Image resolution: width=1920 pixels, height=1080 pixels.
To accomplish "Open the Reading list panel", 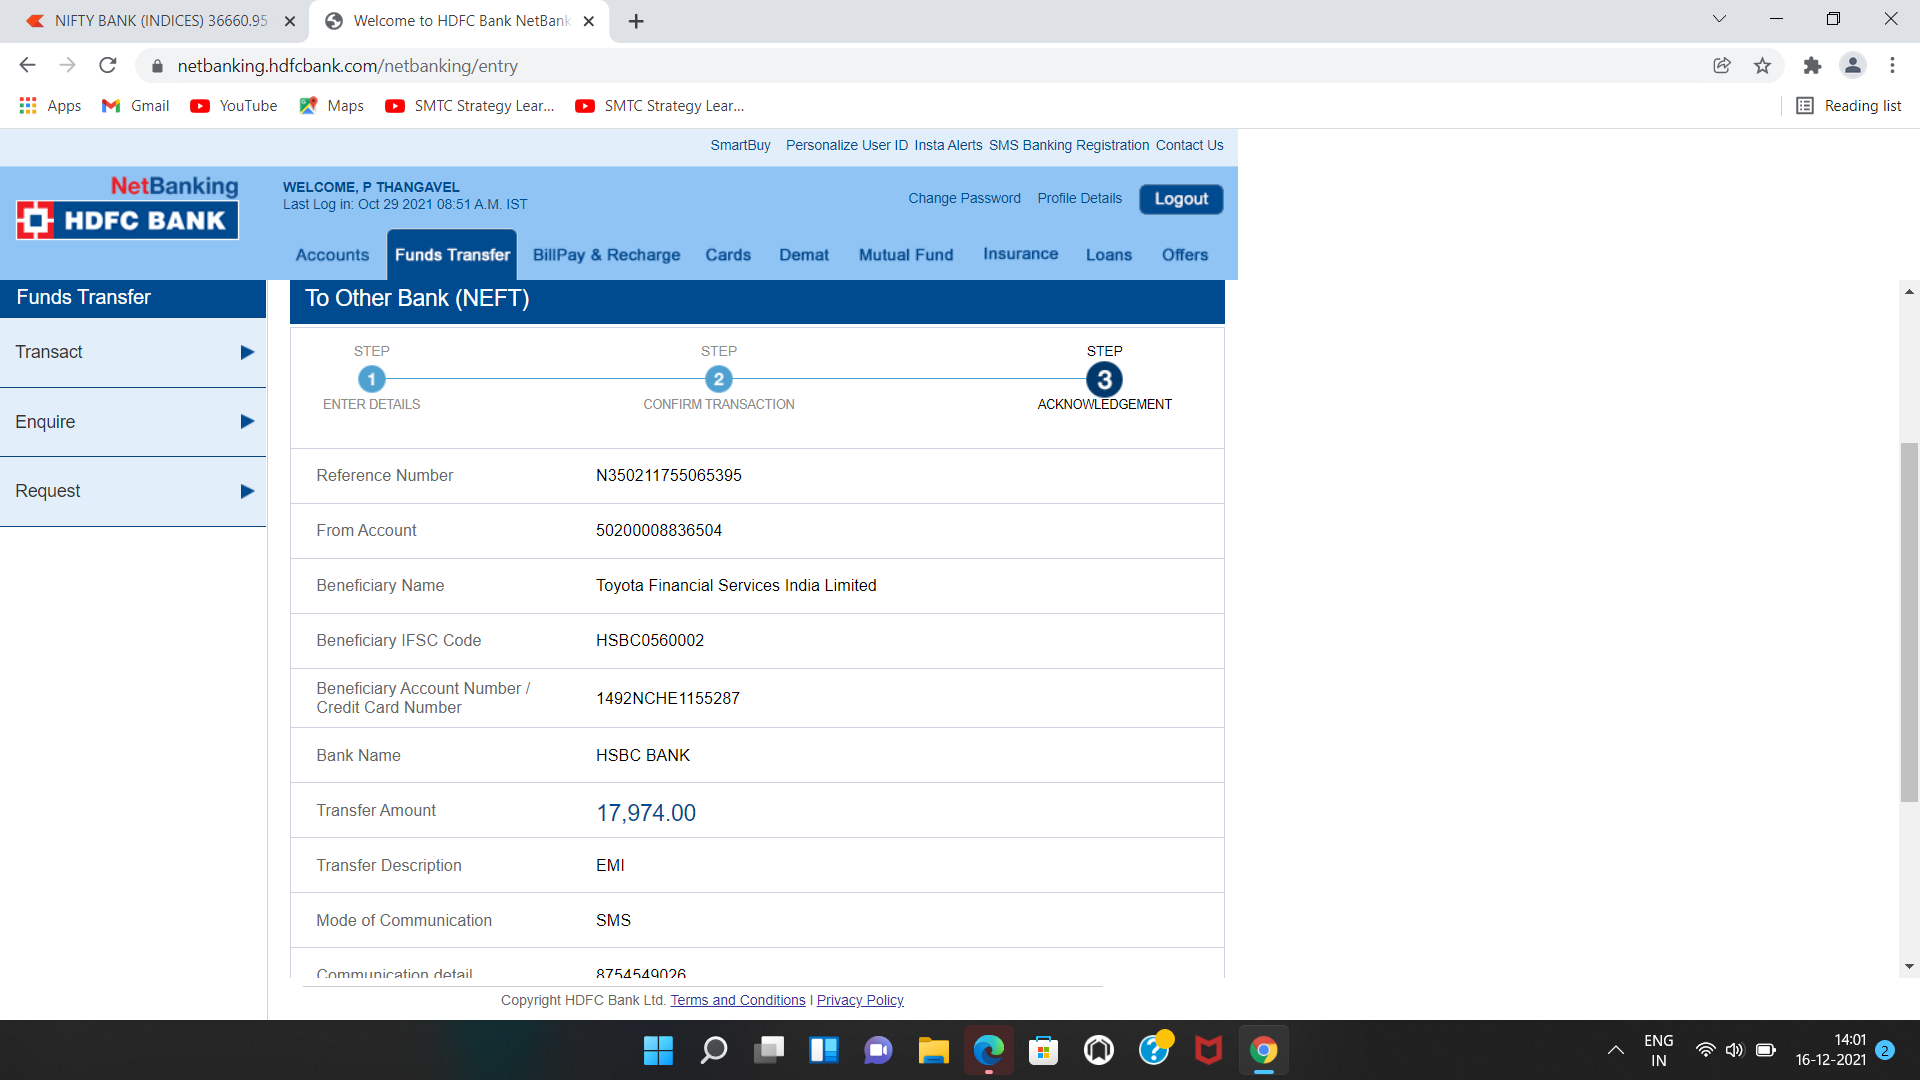I will tap(1848, 106).
